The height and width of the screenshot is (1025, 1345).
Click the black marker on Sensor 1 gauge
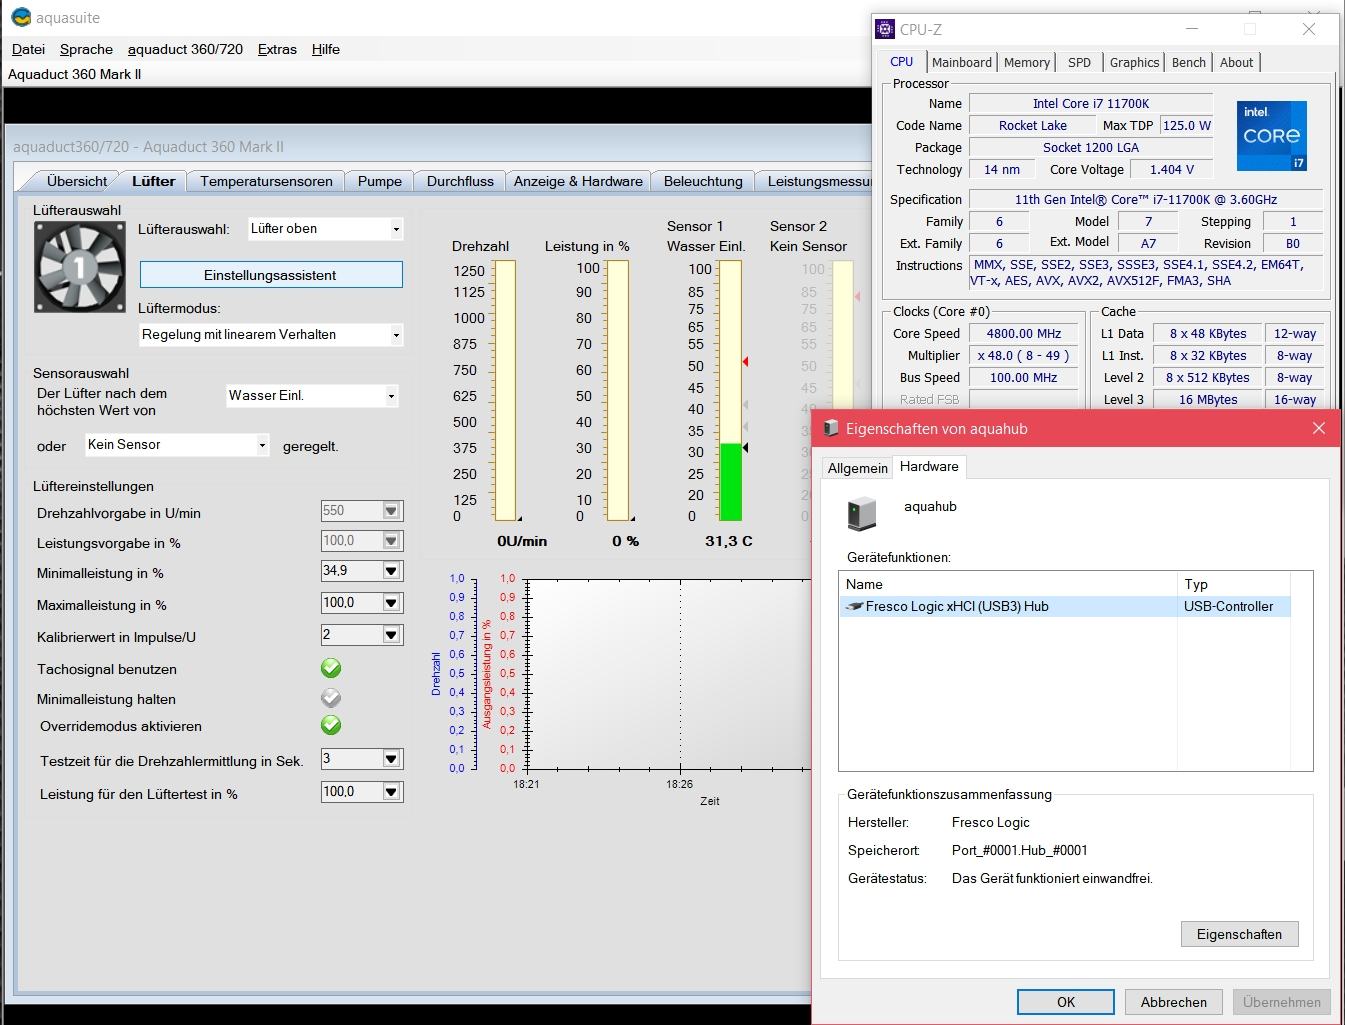point(745,448)
